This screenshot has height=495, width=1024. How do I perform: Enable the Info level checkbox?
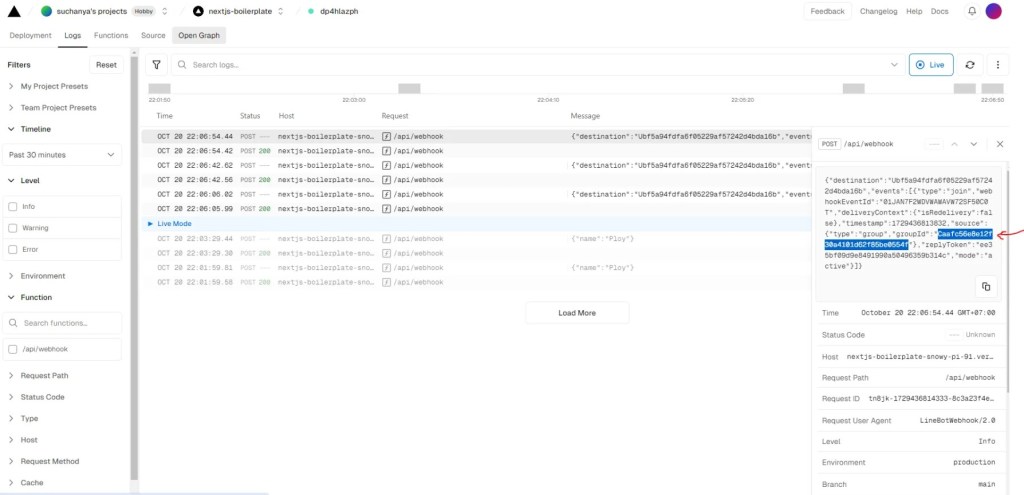[x=13, y=207]
